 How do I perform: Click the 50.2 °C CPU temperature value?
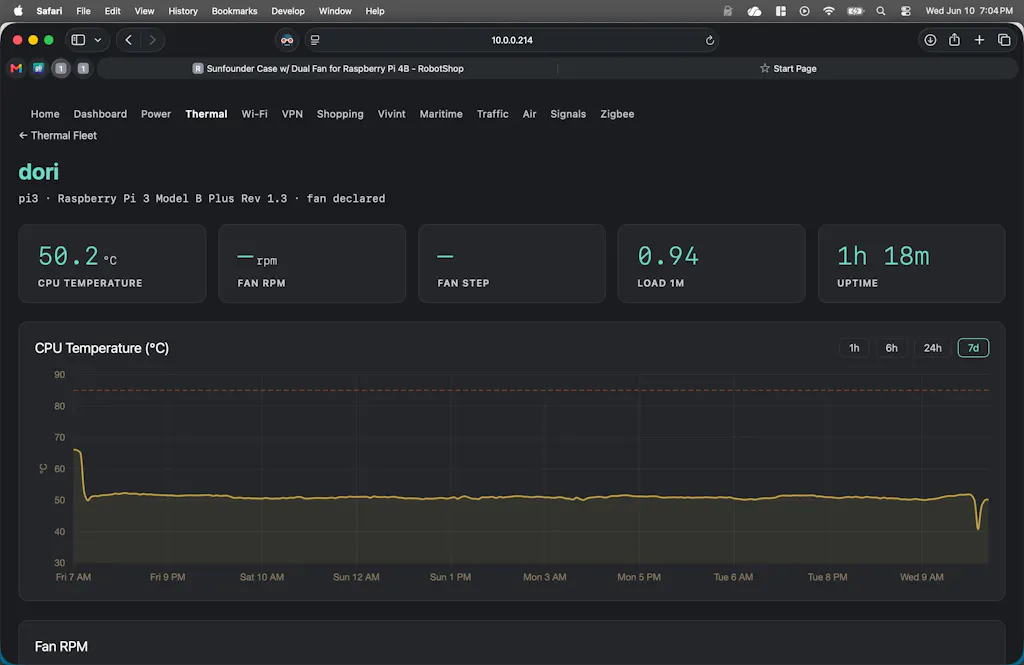pyautogui.click(x=77, y=256)
